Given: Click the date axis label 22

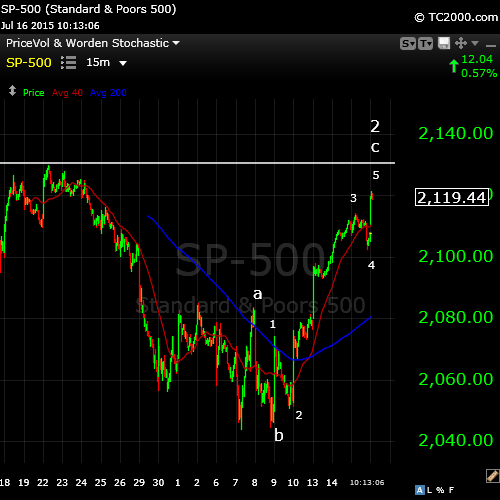Looking at the screenshot, I should [x=43, y=483].
